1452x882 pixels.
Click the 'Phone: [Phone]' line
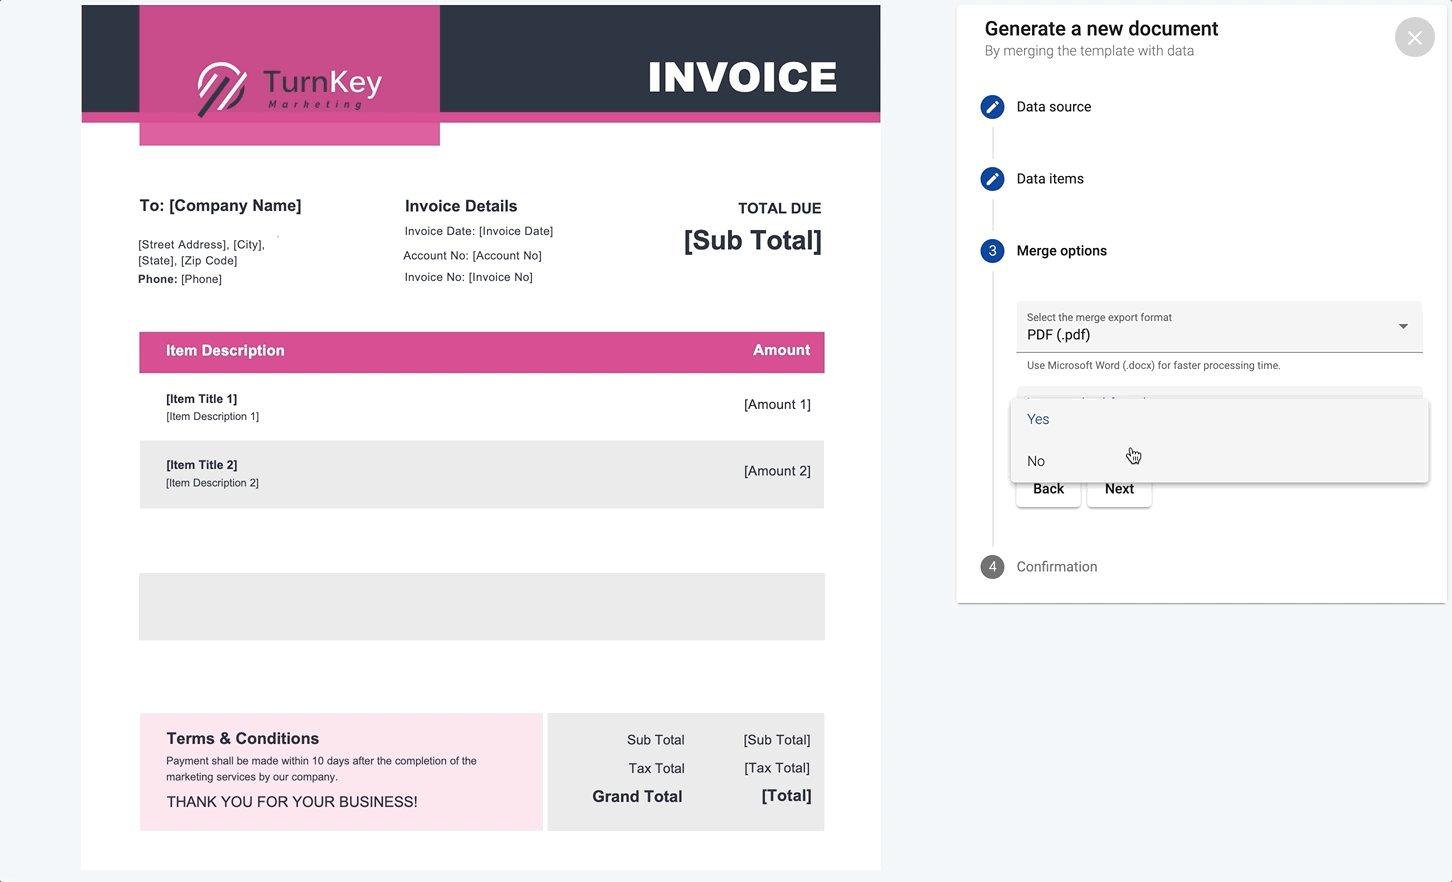point(180,279)
